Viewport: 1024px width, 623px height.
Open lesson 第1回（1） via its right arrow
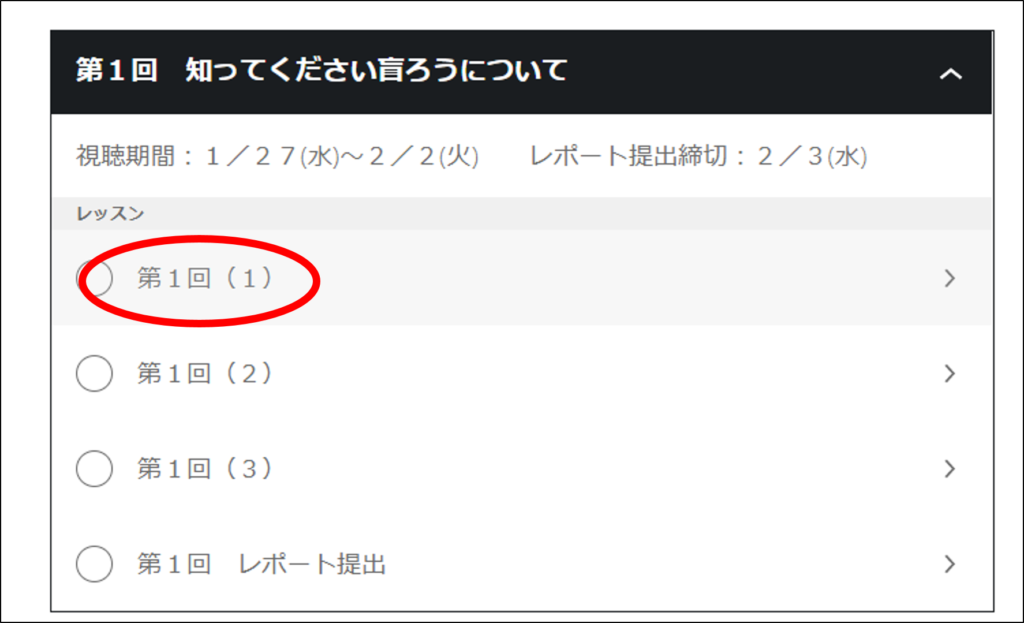coord(950,278)
